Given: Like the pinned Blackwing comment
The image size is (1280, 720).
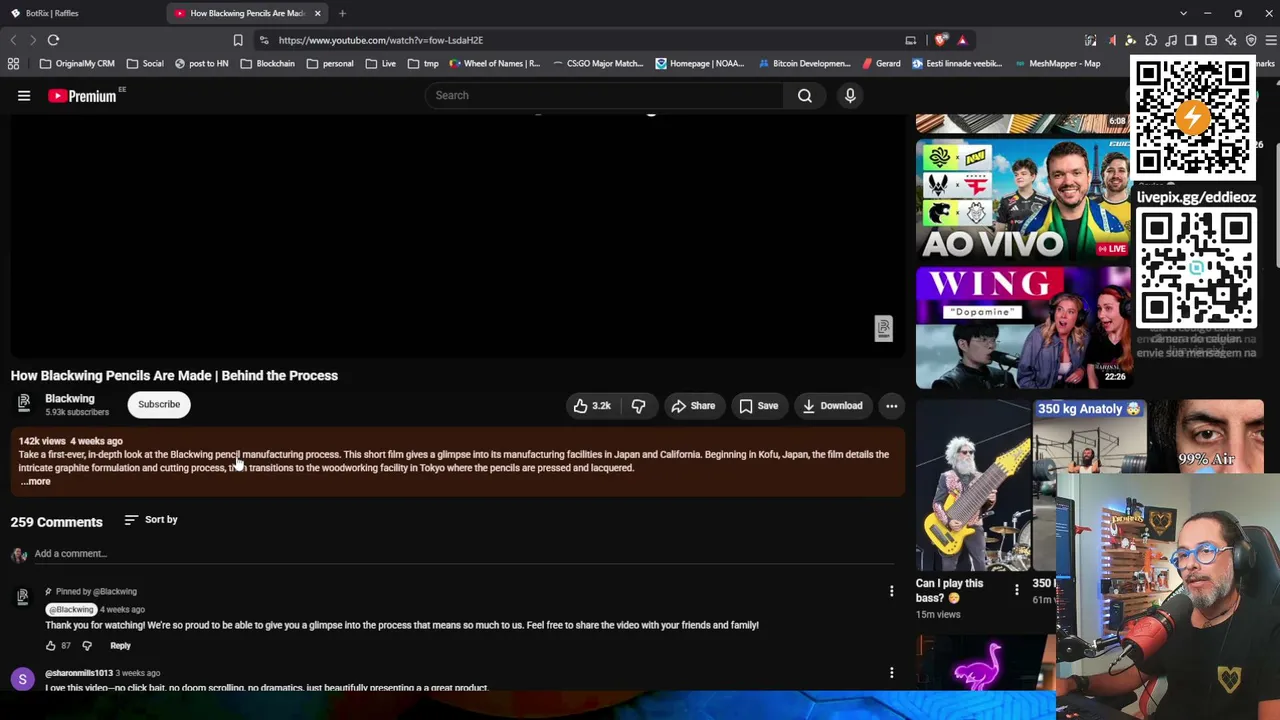Looking at the screenshot, I should tap(51, 646).
